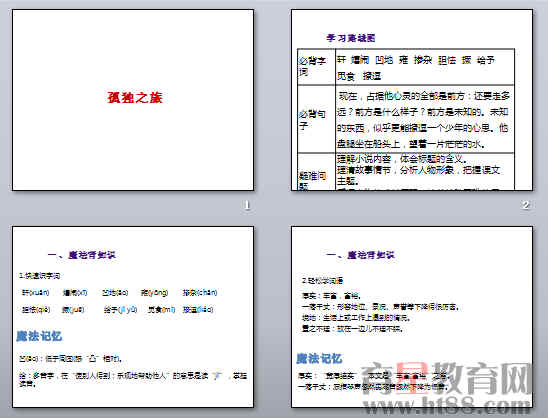Click the red title text 孤独之旅
548x418 pixels.
pyautogui.click(x=135, y=98)
